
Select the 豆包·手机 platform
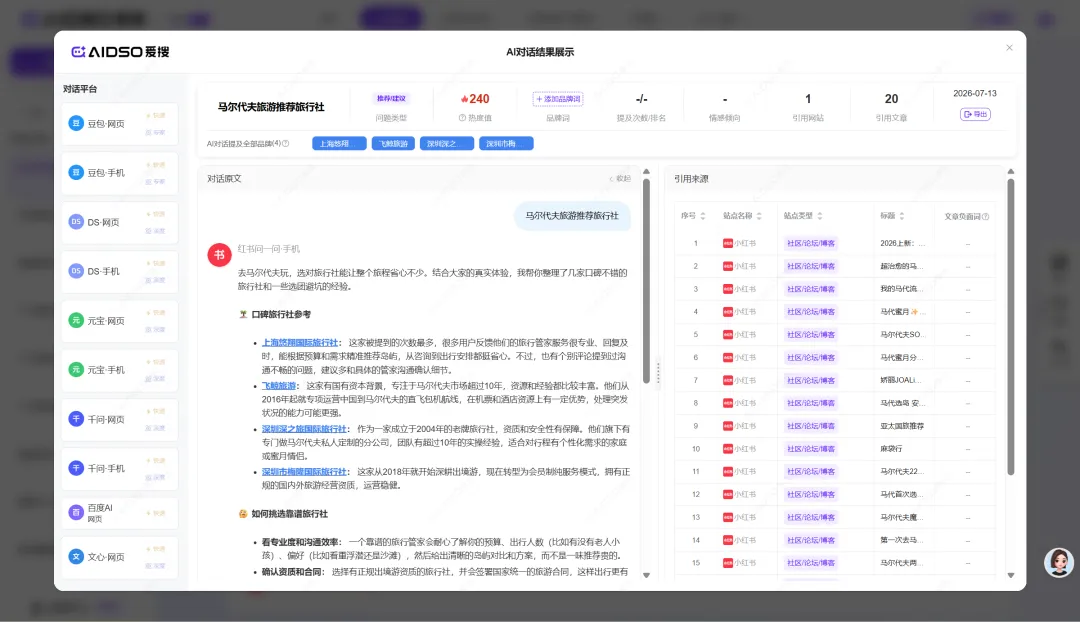click(x=119, y=173)
